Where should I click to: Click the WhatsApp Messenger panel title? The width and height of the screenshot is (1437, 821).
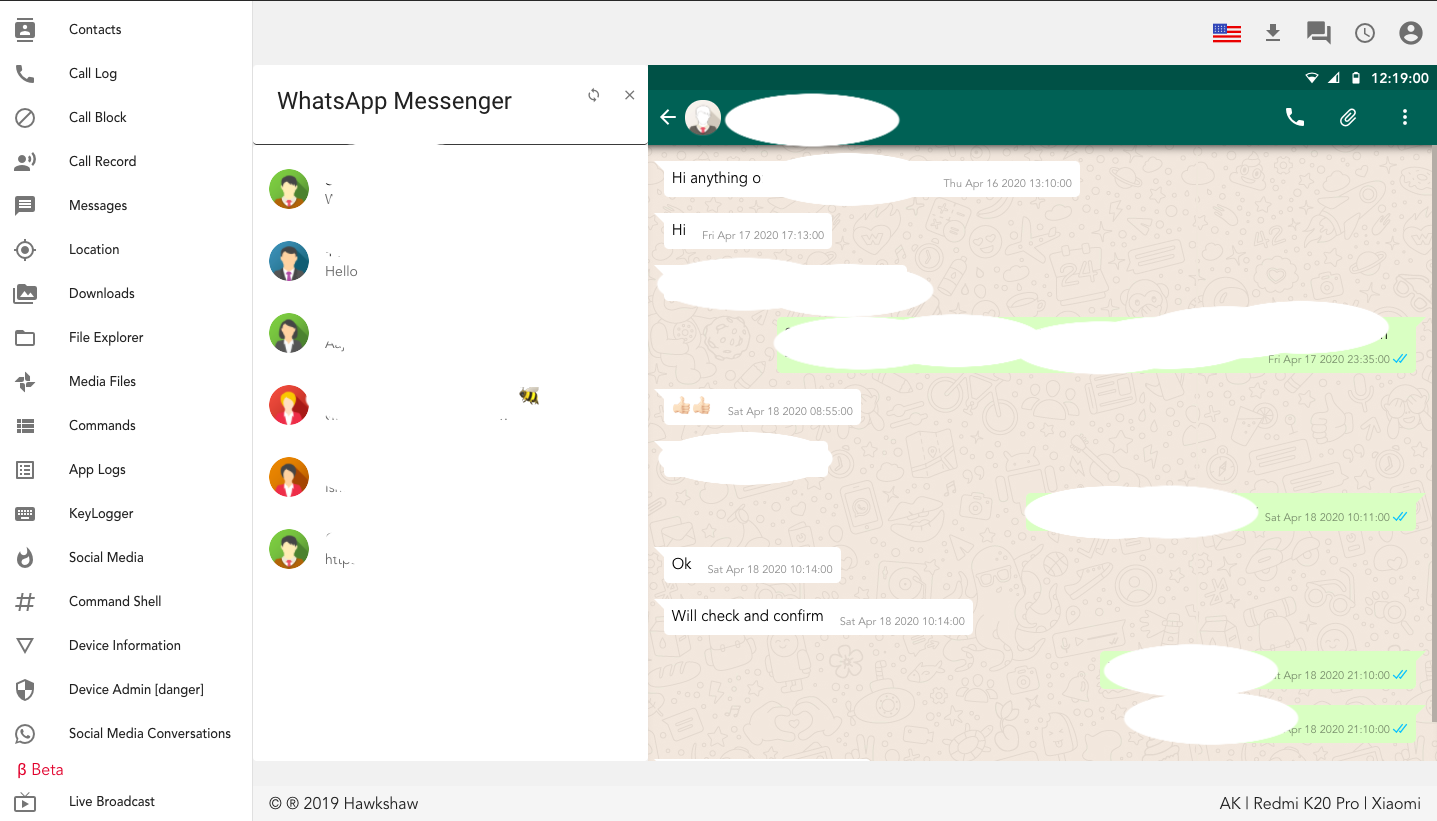click(394, 101)
